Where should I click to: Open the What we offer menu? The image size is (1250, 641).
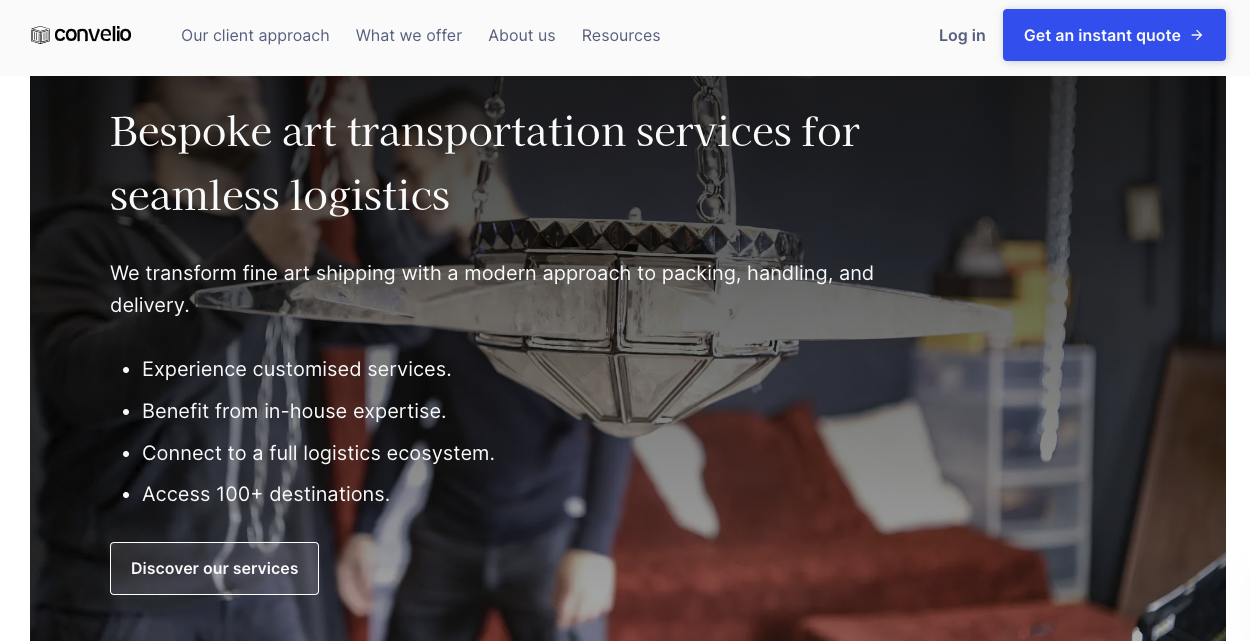pyautogui.click(x=409, y=35)
